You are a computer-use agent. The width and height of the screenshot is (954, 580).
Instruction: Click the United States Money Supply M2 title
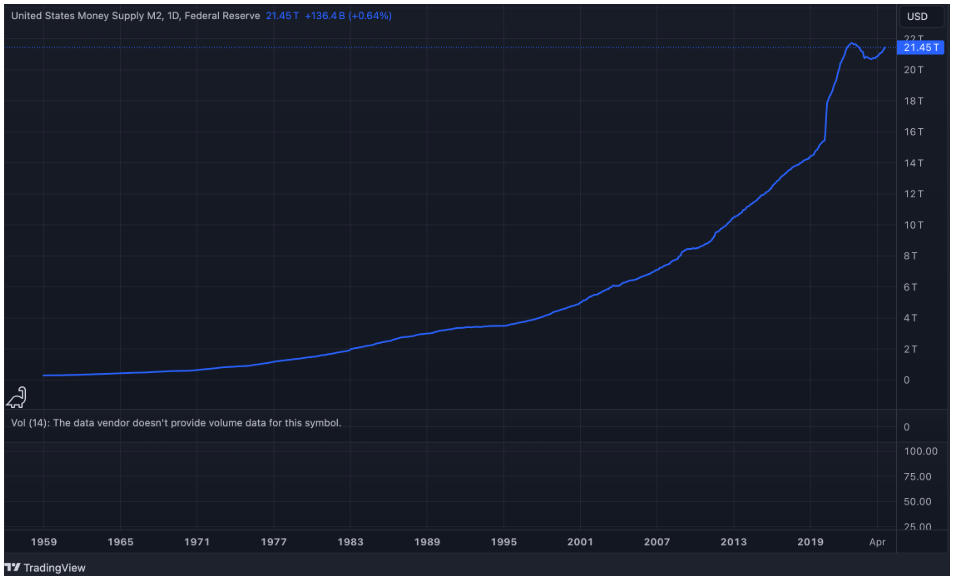tap(87, 16)
